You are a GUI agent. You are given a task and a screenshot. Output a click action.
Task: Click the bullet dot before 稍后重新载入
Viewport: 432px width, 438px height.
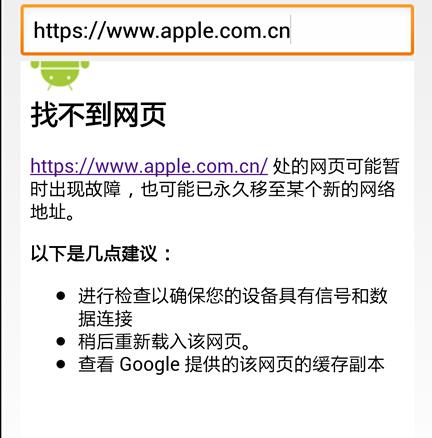(61, 341)
